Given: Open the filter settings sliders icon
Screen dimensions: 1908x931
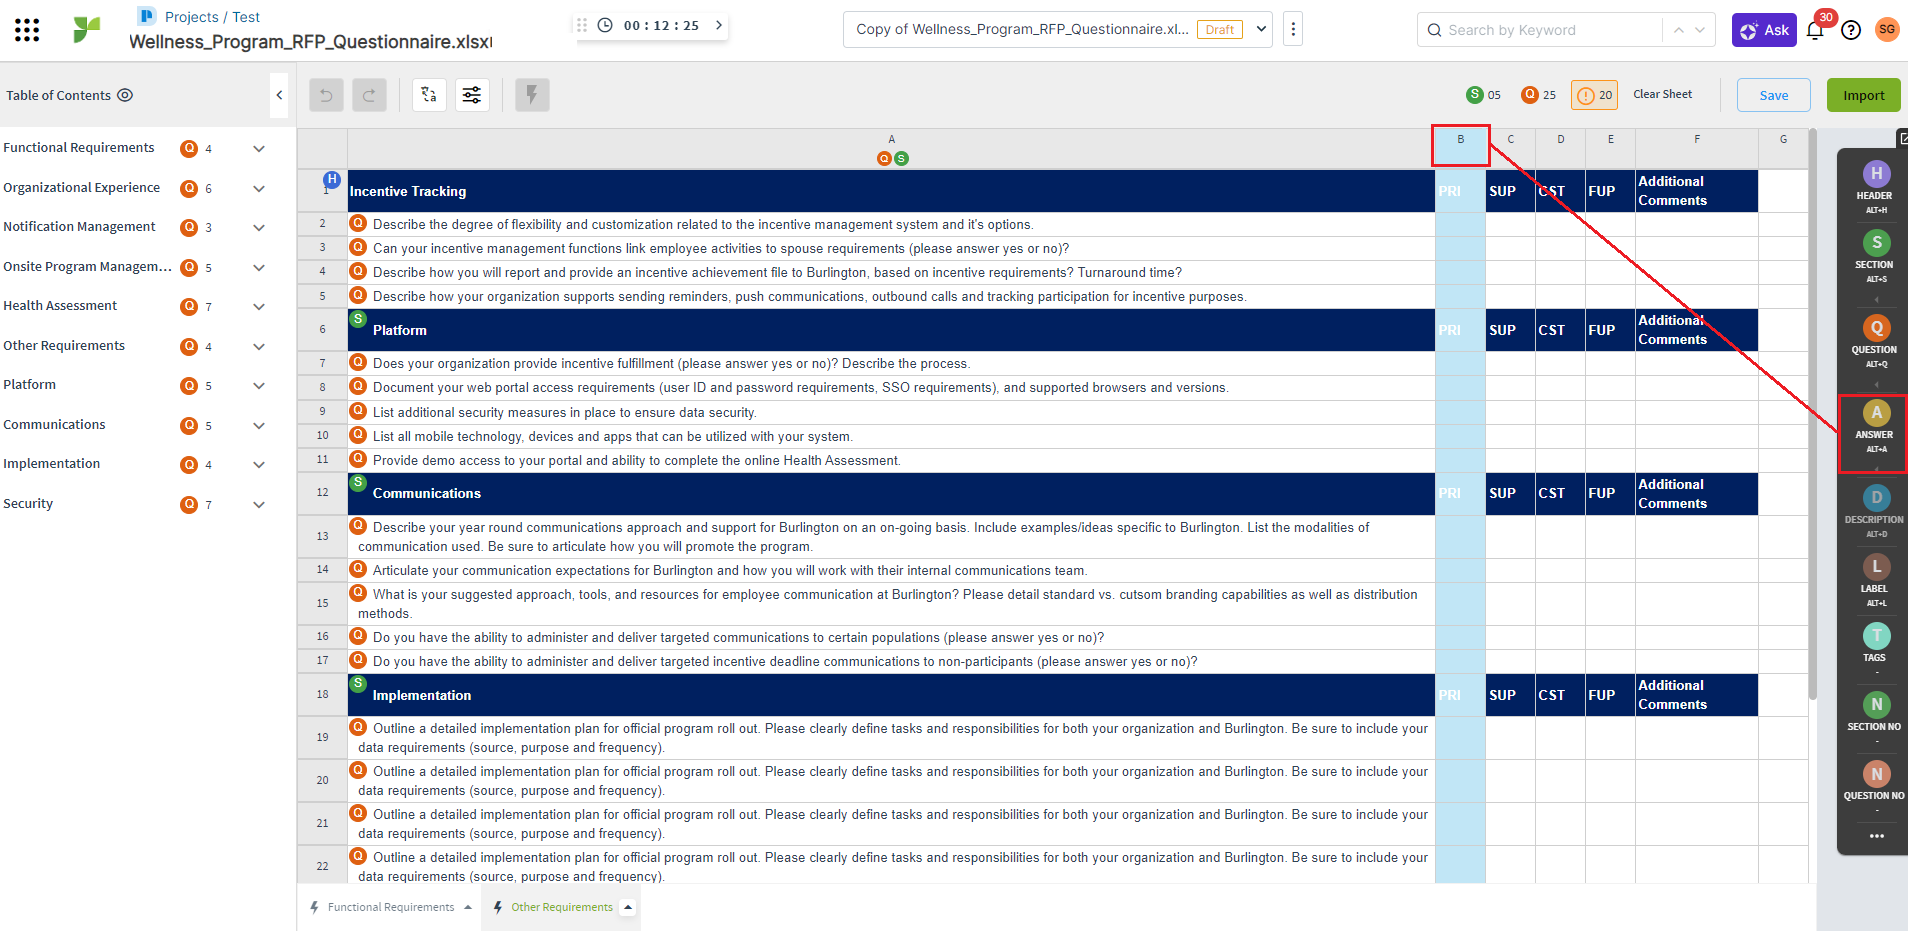Looking at the screenshot, I should (x=472, y=95).
